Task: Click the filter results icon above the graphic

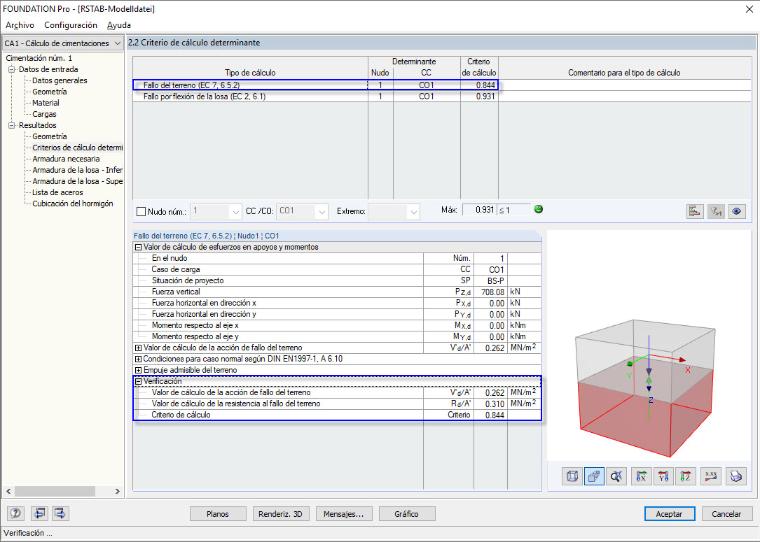Action: pos(716,211)
